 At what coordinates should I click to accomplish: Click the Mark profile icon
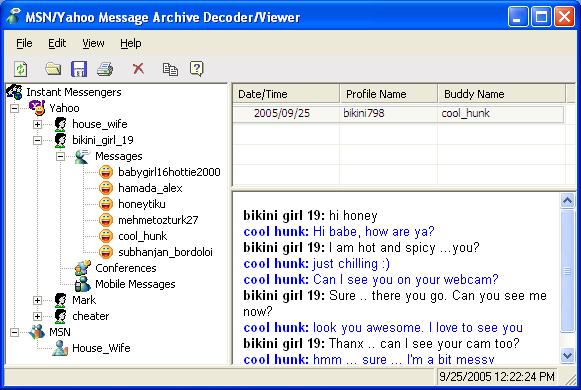[x=60, y=300]
